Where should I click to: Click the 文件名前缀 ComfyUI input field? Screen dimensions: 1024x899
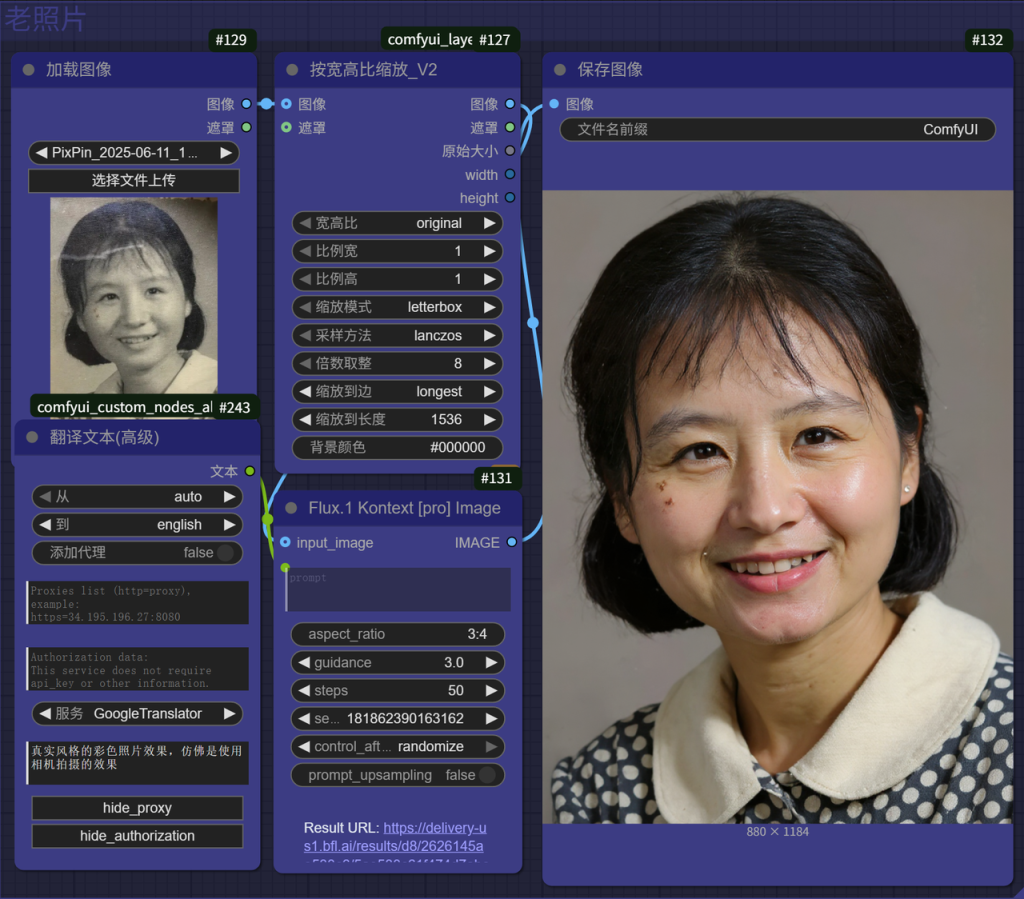777,129
